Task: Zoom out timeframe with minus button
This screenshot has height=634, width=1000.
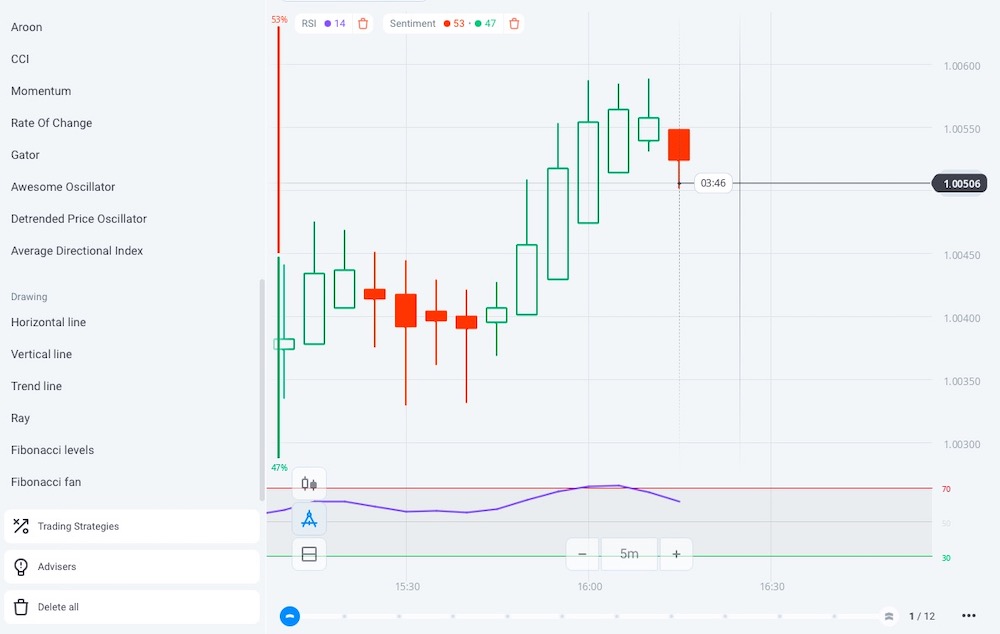Action: point(582,554)
